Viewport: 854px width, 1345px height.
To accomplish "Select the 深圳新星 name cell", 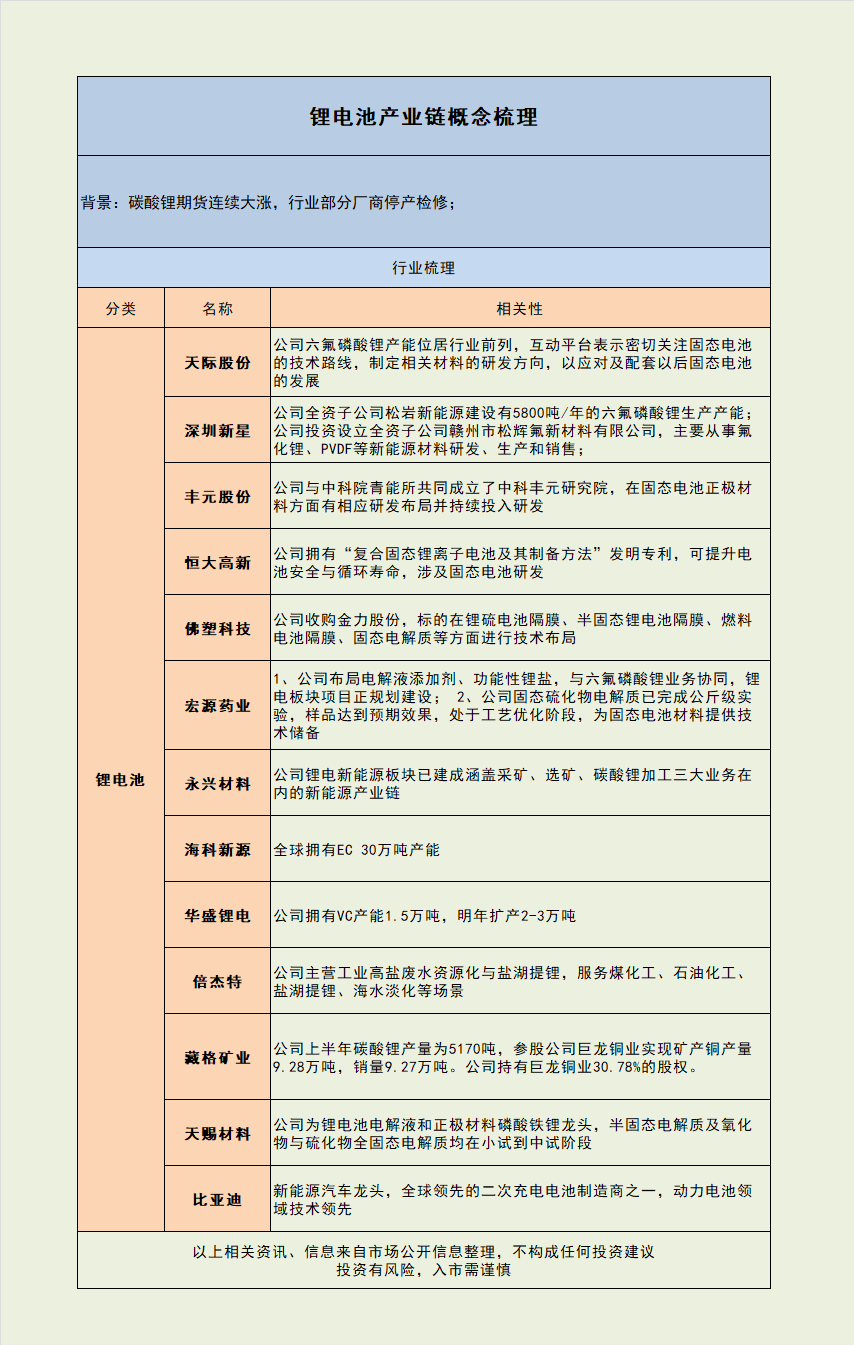I will pos(217,430).
